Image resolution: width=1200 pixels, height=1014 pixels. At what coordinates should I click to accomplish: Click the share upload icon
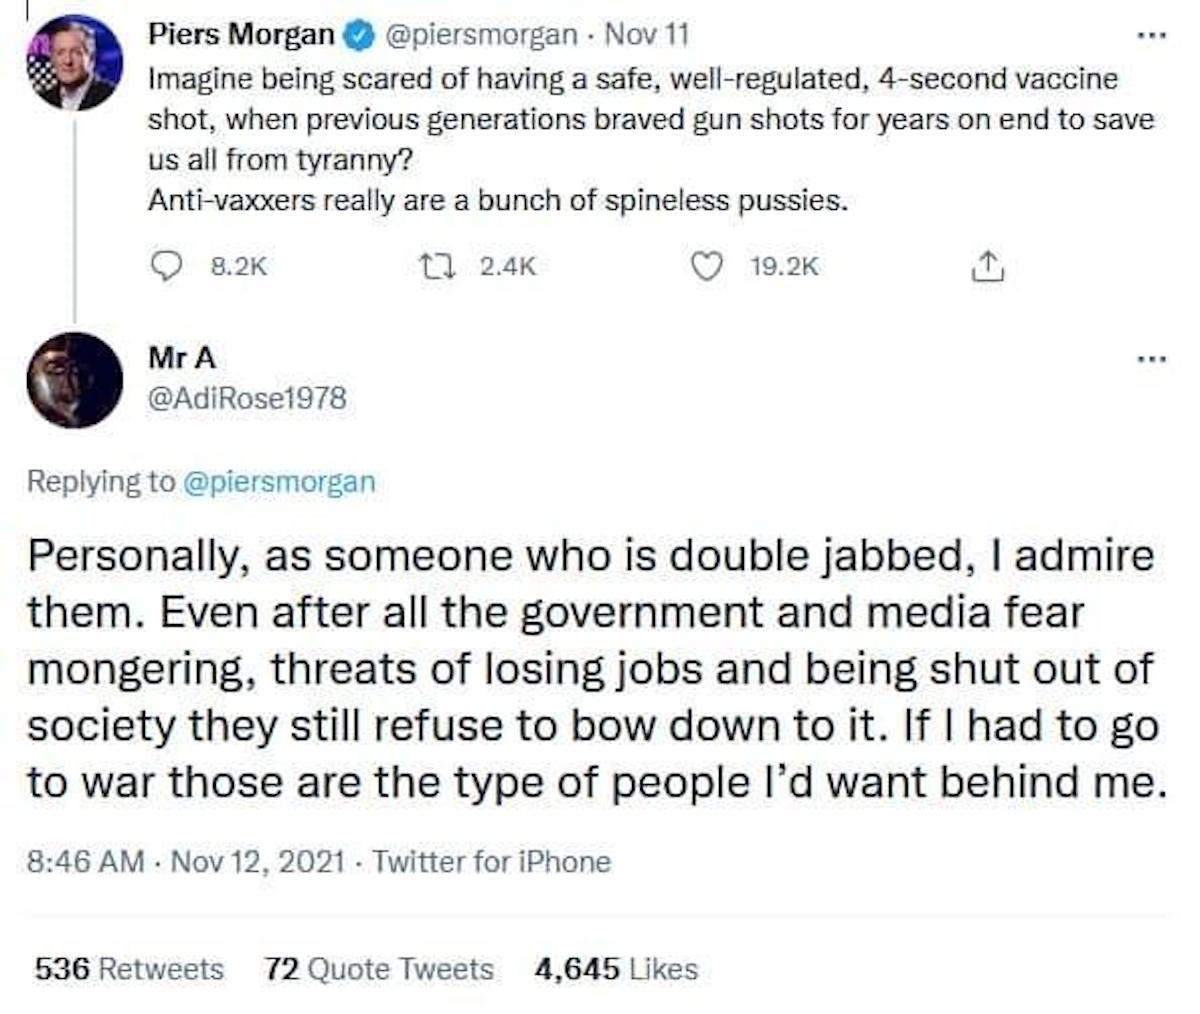(x=986, y=265)
